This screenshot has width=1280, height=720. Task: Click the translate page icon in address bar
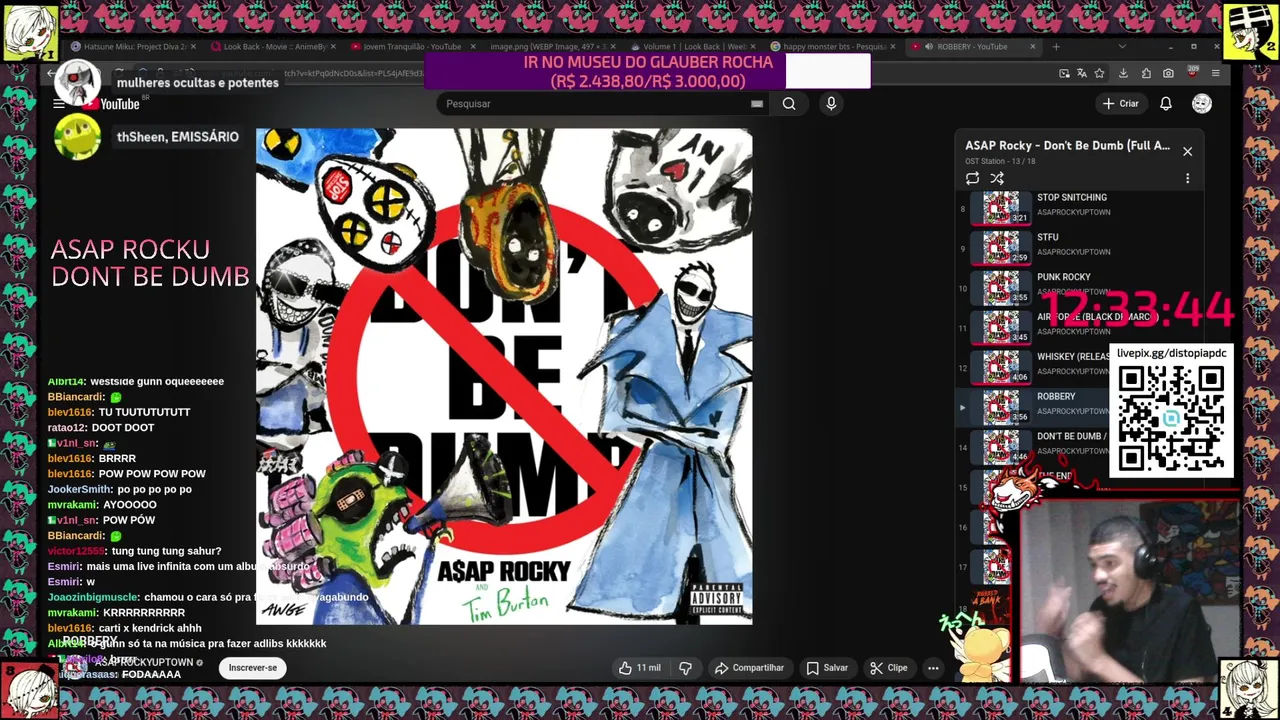point(1082,73)
